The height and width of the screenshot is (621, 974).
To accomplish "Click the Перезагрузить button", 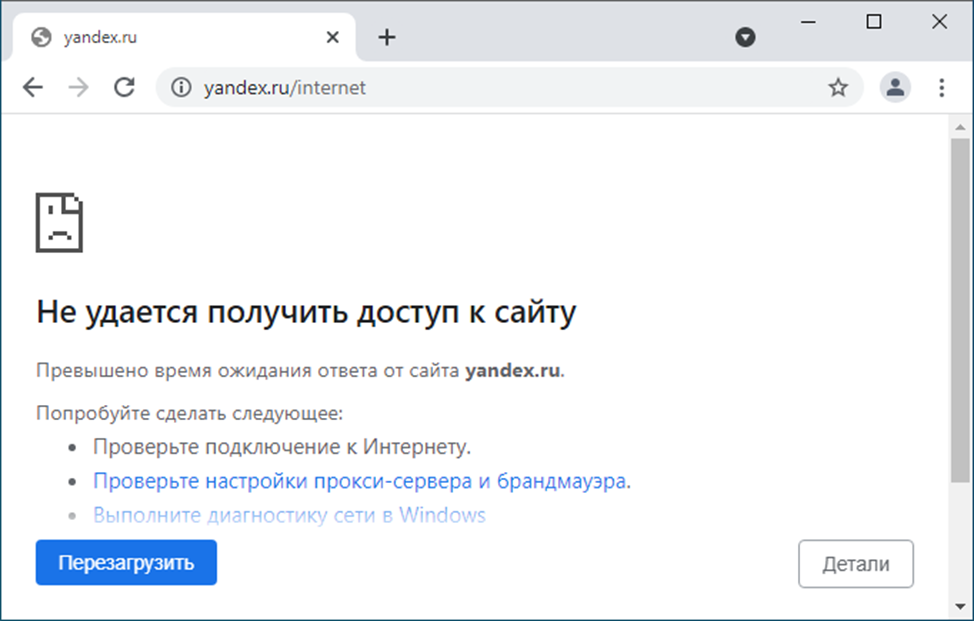I will click(126, 563).
